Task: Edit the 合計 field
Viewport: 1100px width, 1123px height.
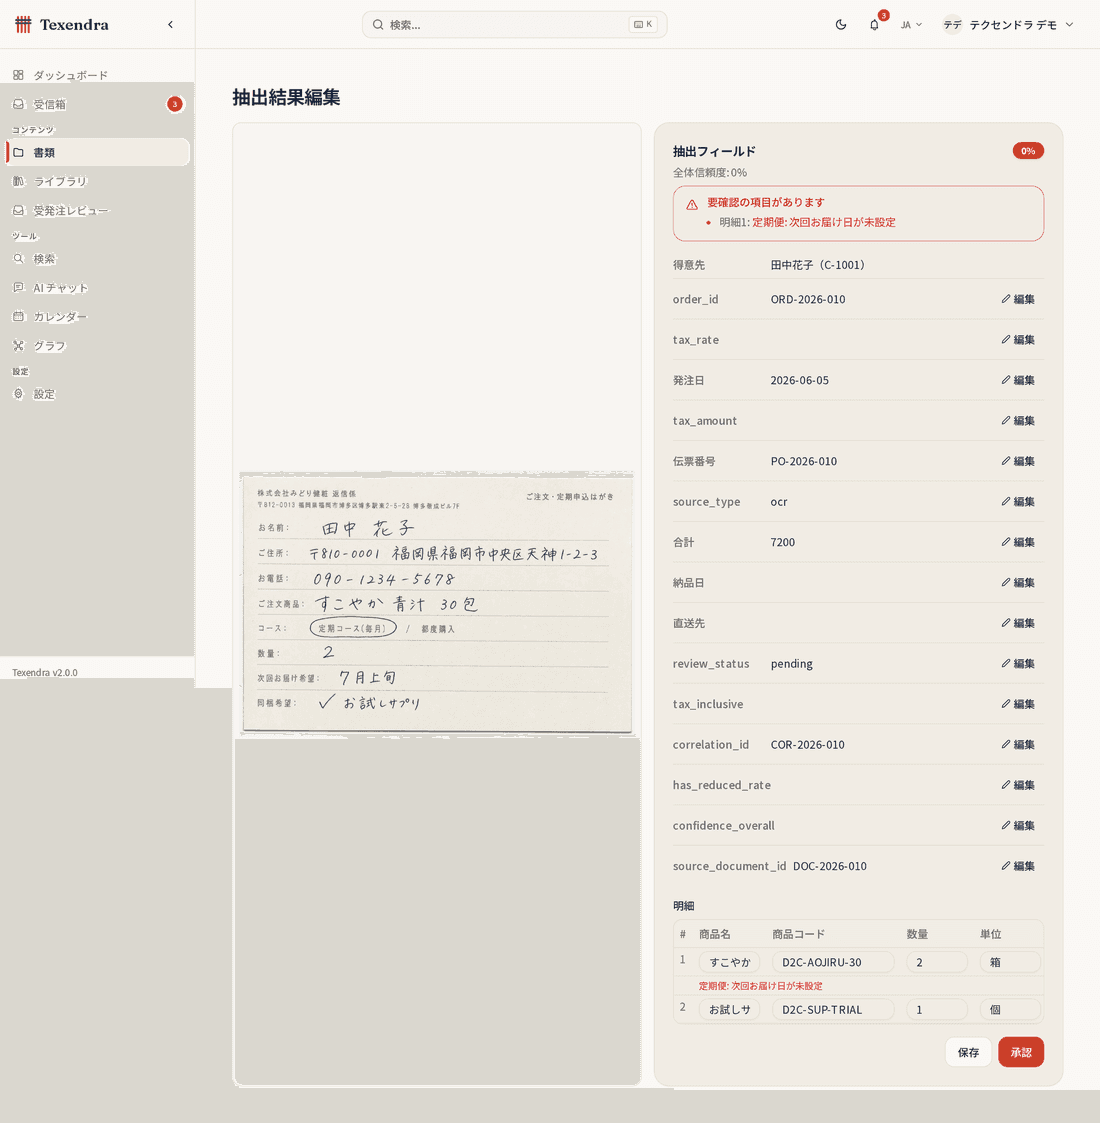Action: click(x=1018, y=542)
